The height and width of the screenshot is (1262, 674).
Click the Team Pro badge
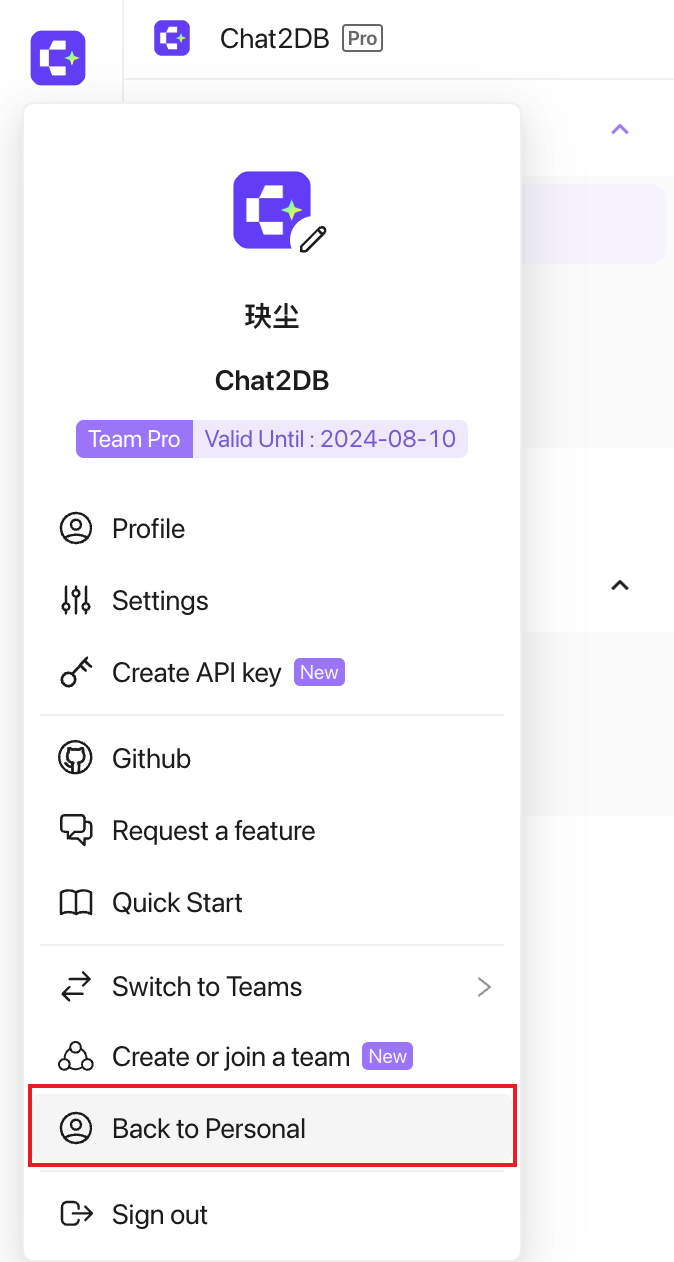pyautogui.click(x=134, y=439)
